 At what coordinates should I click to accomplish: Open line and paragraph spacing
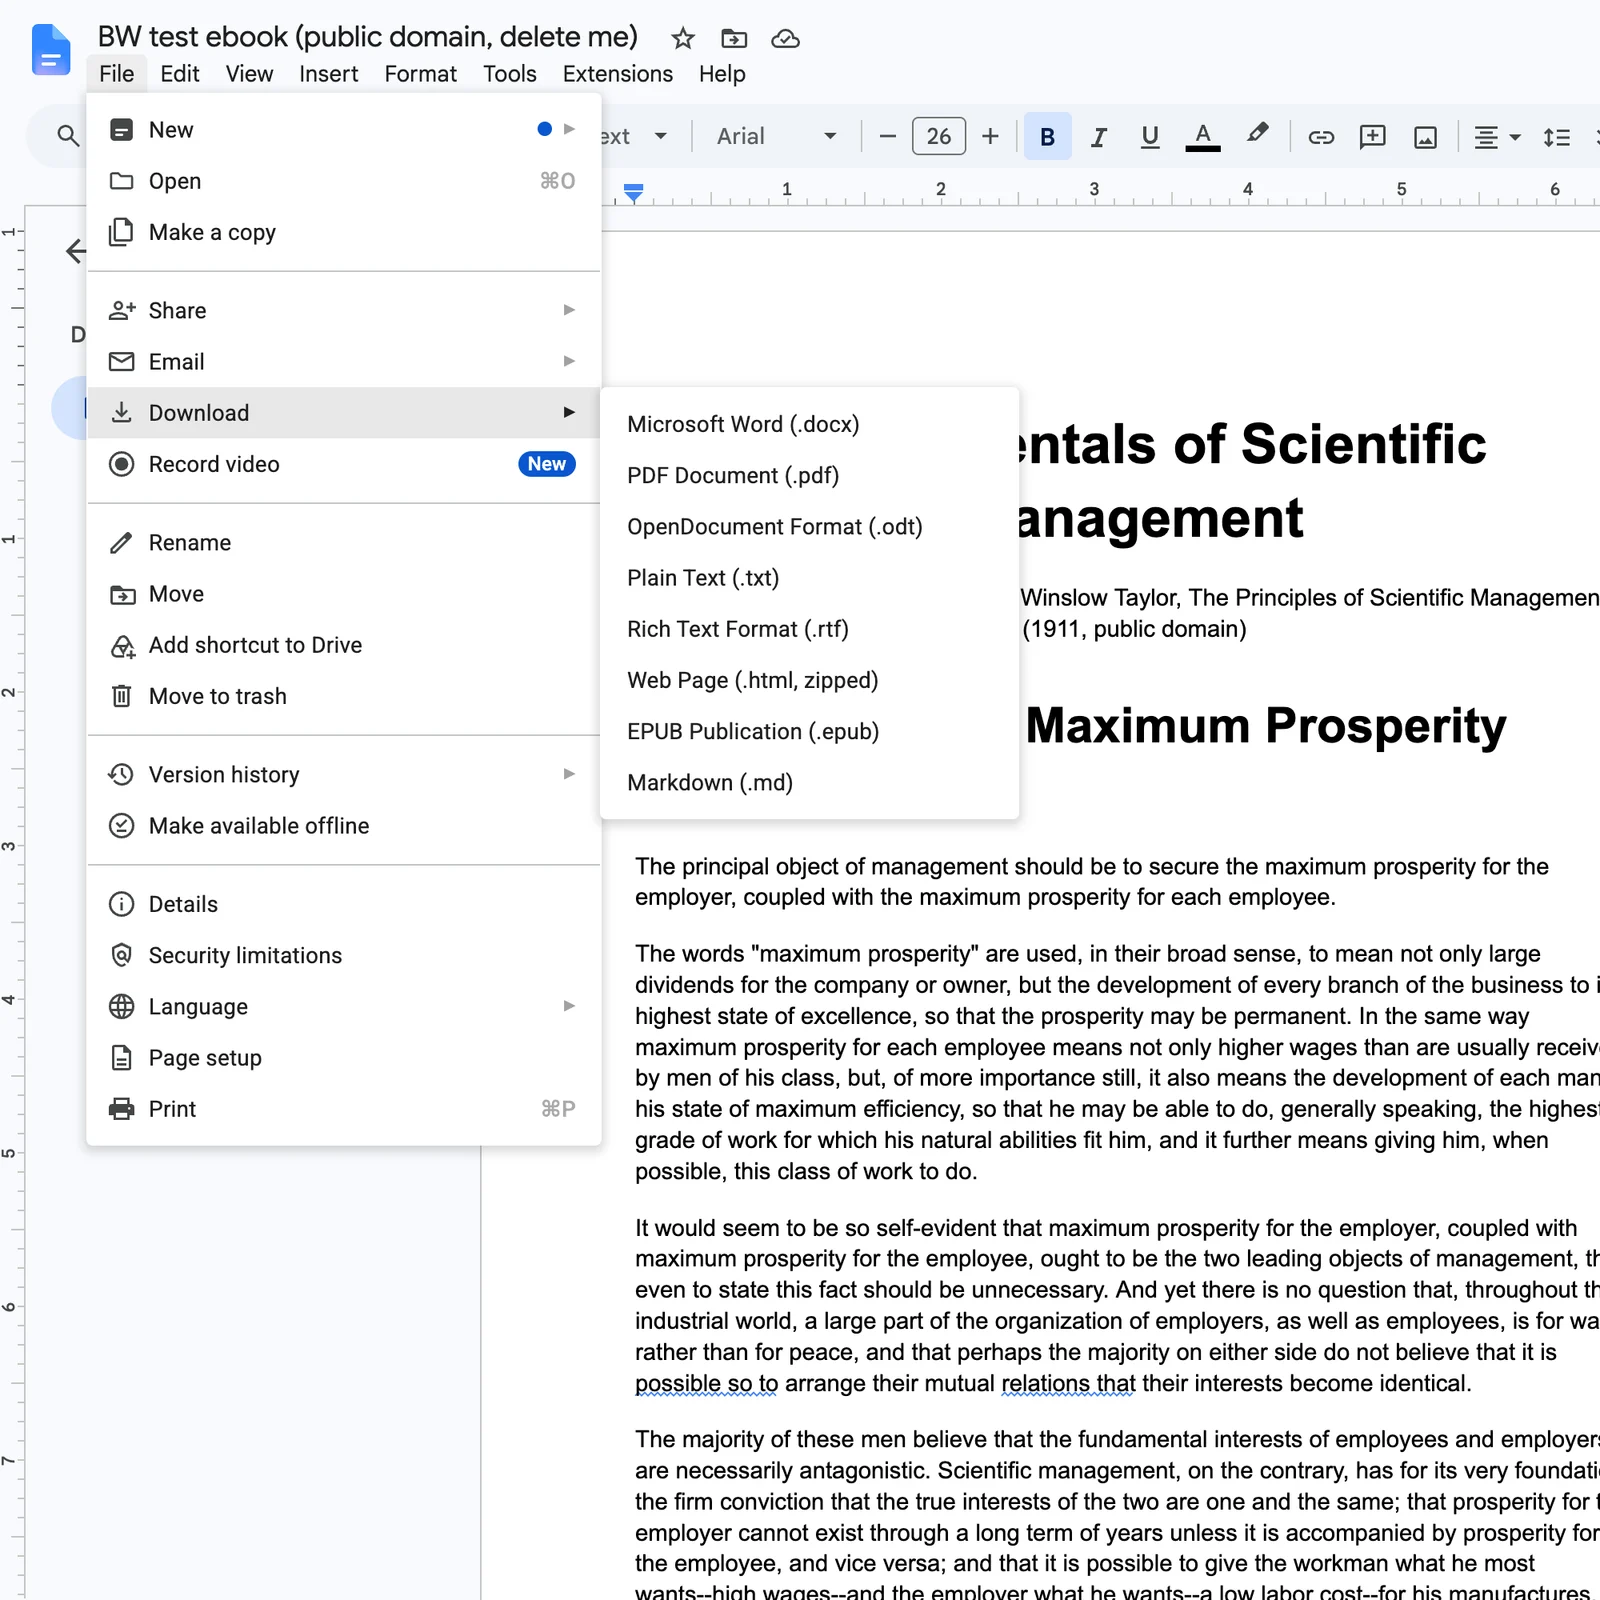coord(1556,137)
